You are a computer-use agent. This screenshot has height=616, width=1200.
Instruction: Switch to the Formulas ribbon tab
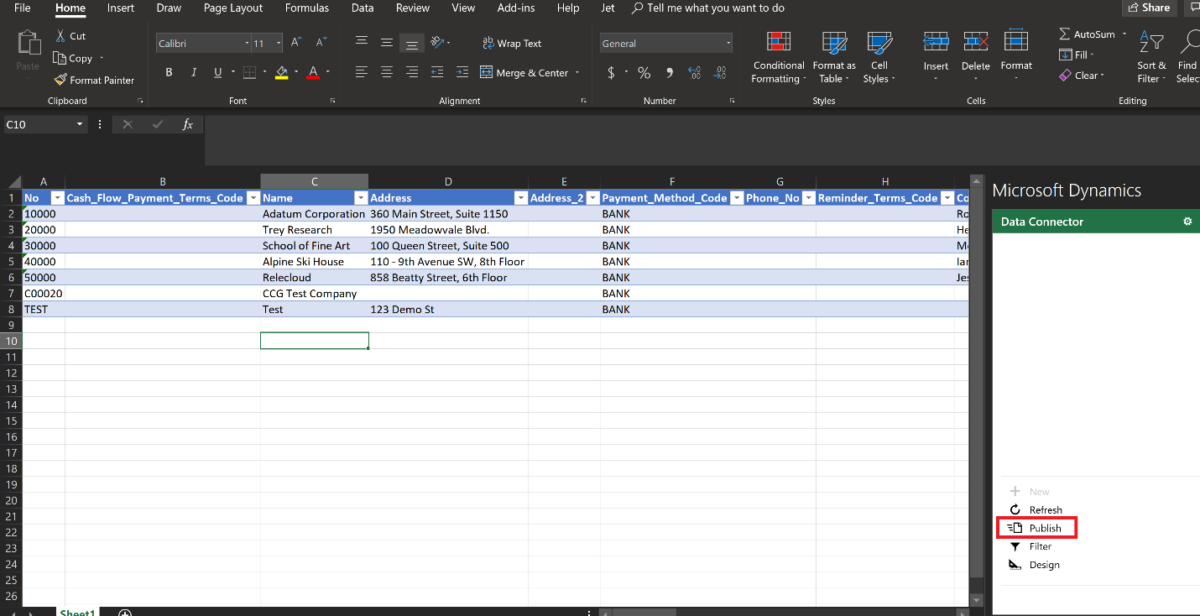pyautogui.click(x=307, y=8)
